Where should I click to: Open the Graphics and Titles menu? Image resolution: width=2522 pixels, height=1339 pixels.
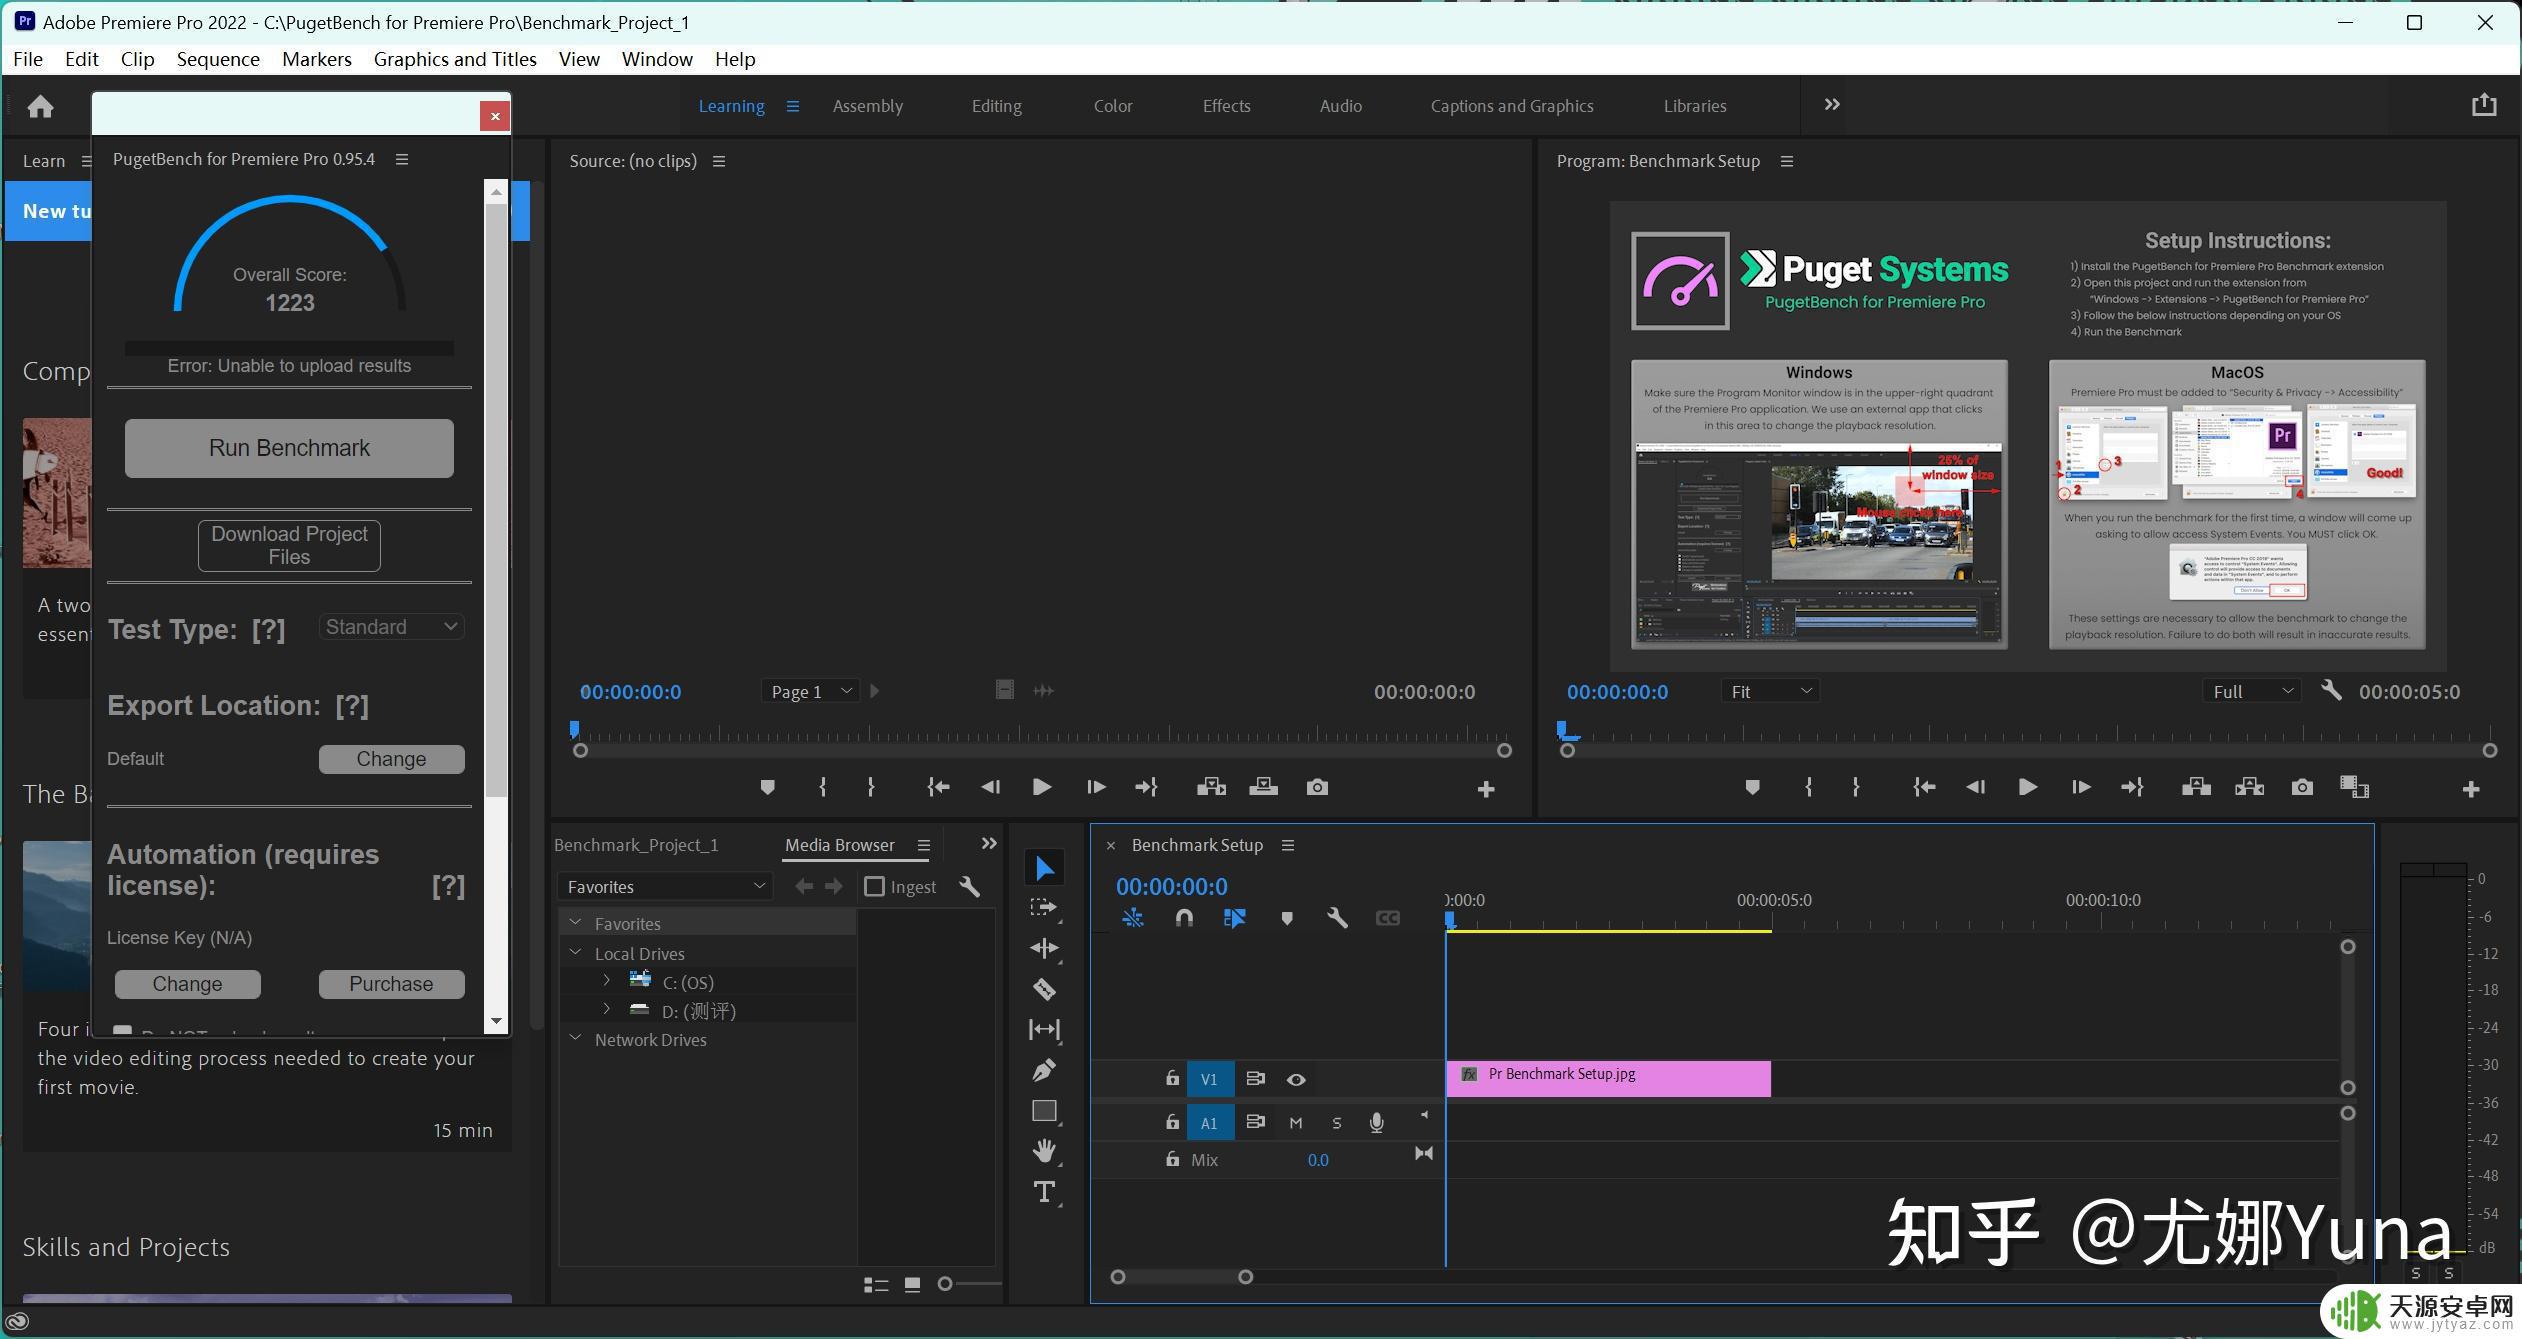click(x=455, y=59)
